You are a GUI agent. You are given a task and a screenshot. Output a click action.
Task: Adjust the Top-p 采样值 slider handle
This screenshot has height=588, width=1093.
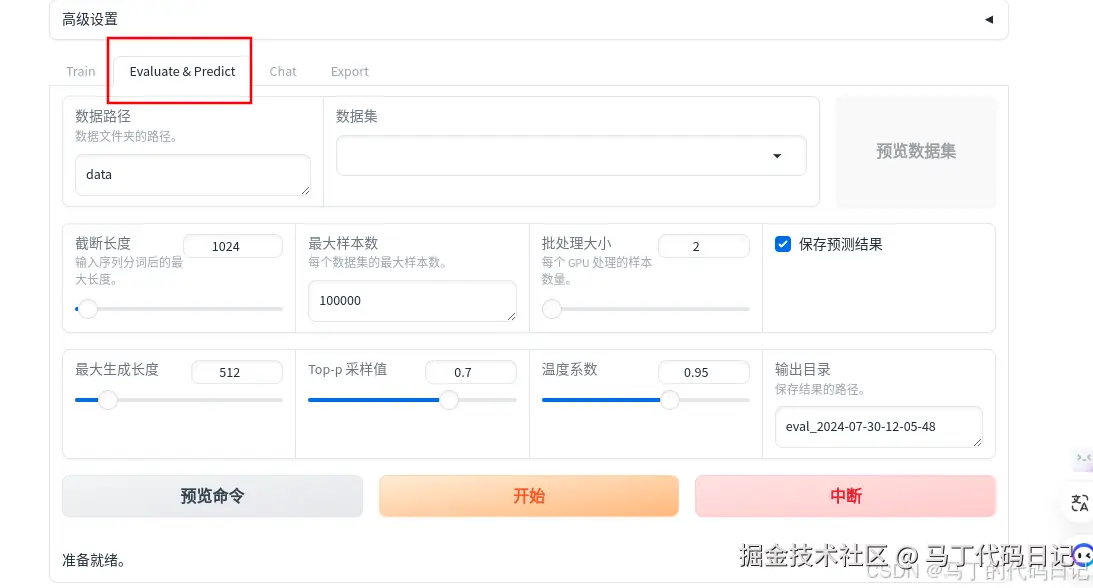pos(449,400)
